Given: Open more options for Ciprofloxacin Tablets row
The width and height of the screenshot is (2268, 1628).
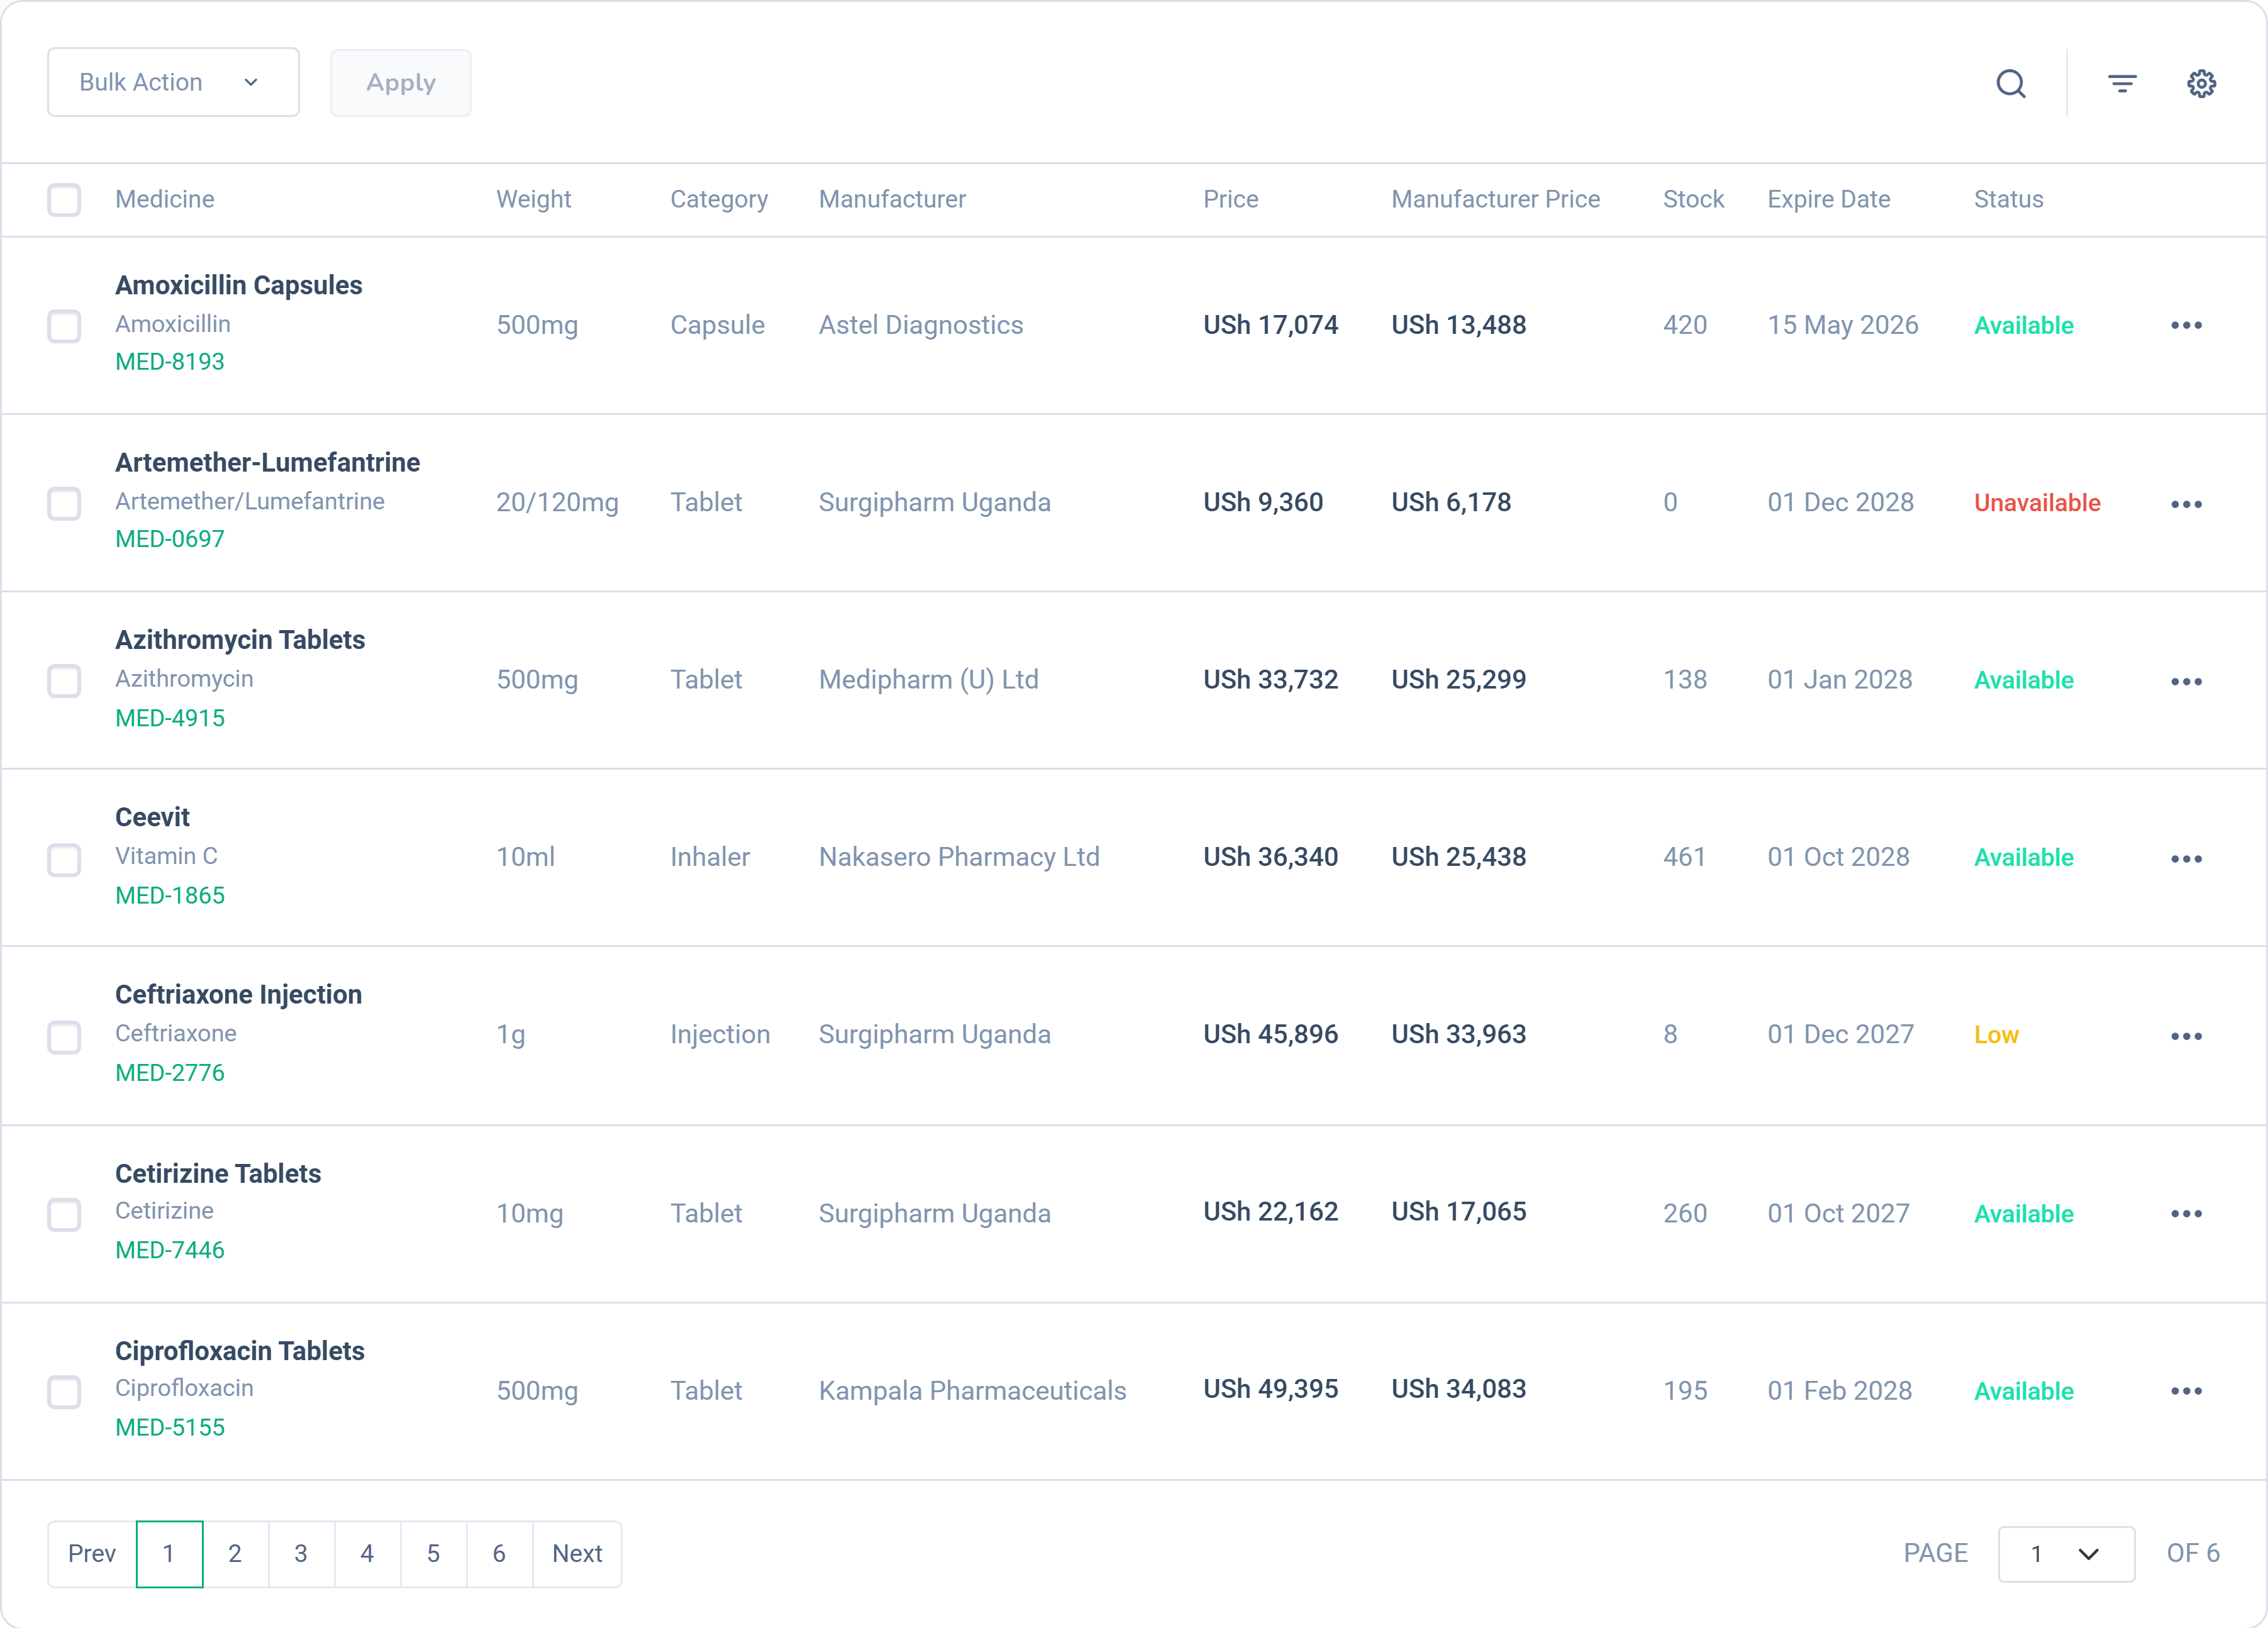Looking at the screenshot, I should point(2186,1391).
